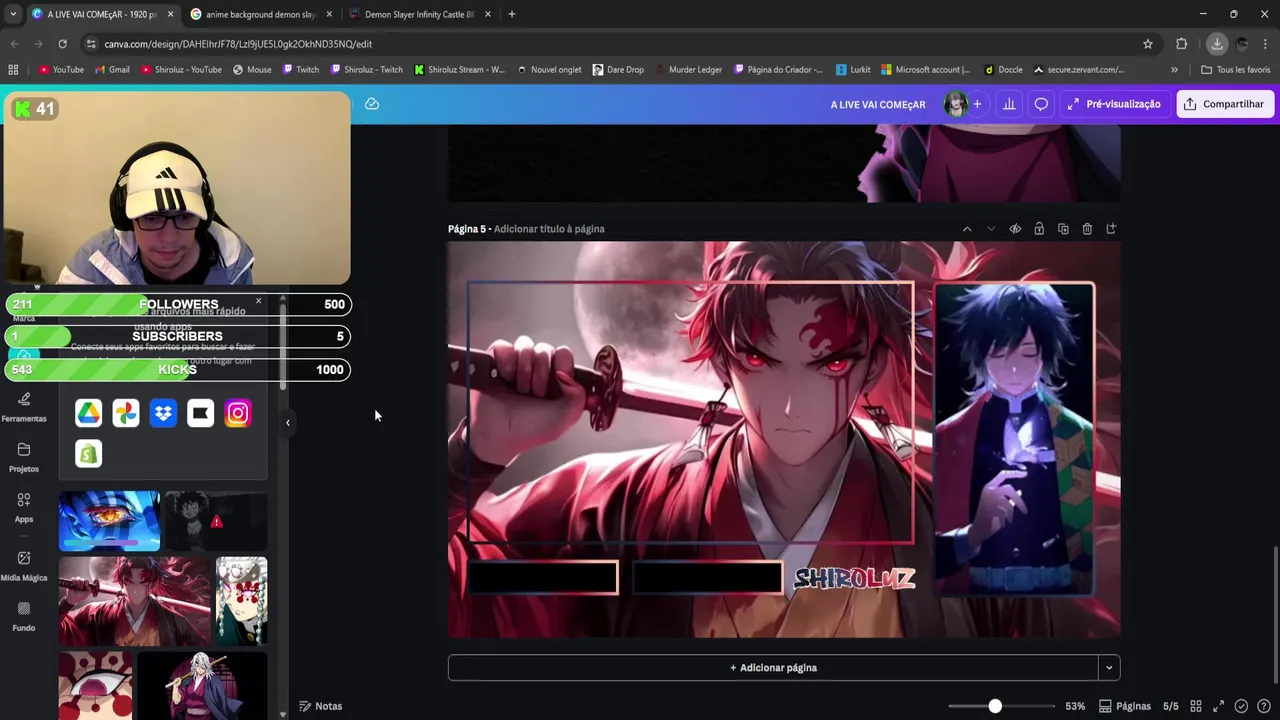The height and width of the screenshot is (720, 1280).
Task: Click the browser address bar URL
Action: 238,44
